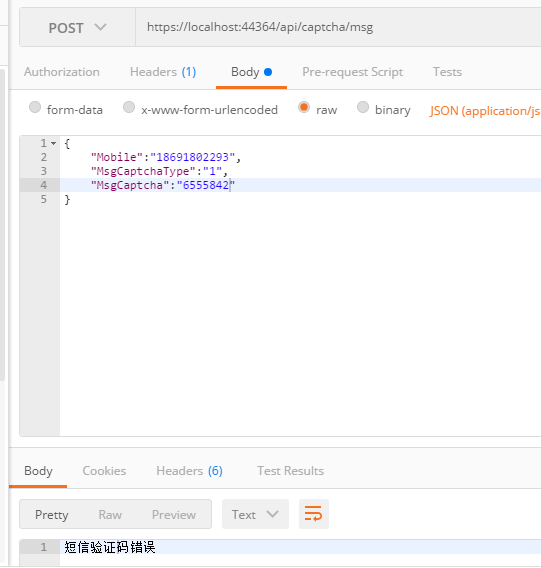View response Headers (6) tab

(x=189, y=471)
